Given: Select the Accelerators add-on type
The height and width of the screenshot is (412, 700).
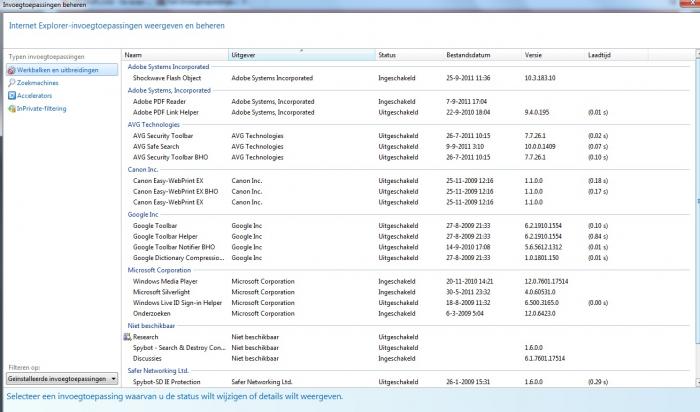Looking at the screenshot, I should 34,96.
